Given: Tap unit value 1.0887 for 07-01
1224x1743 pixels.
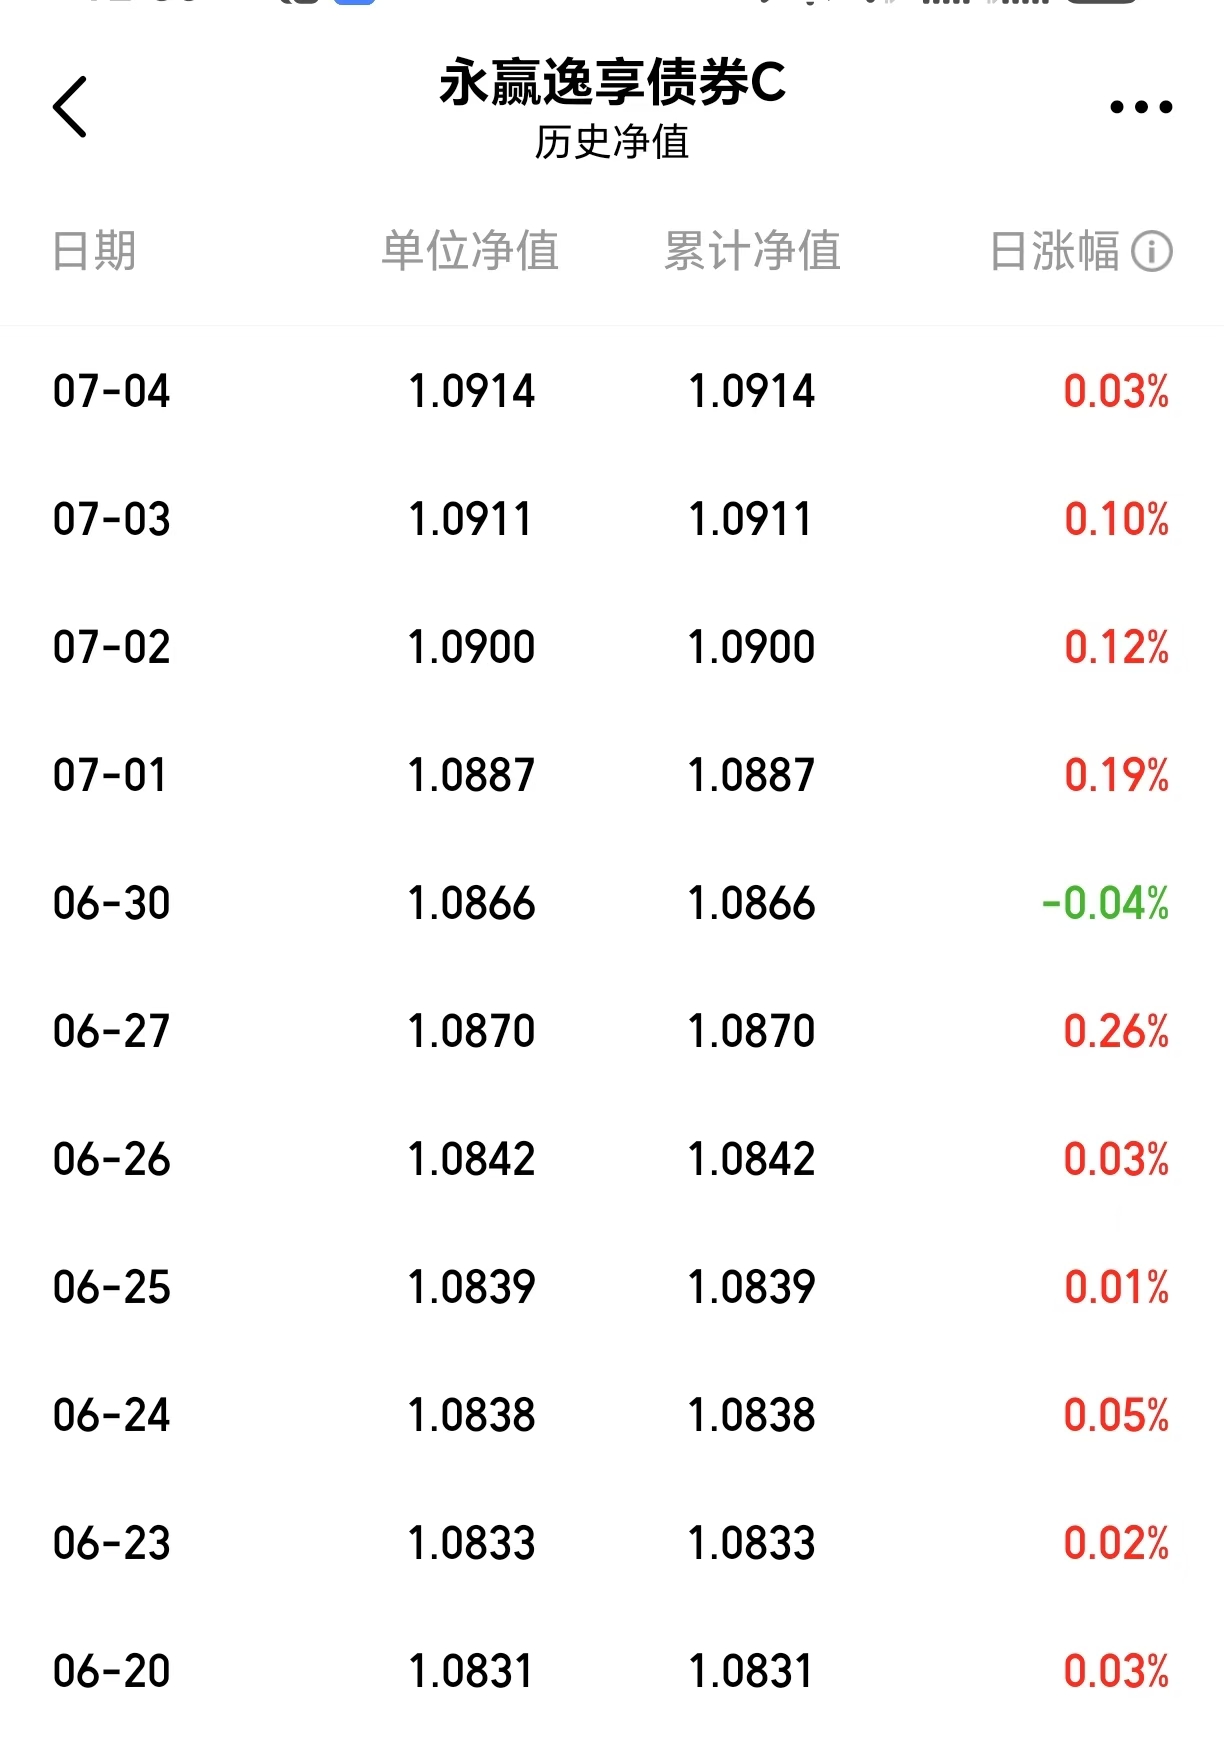Looking at the screenshot, I should 471,775.
